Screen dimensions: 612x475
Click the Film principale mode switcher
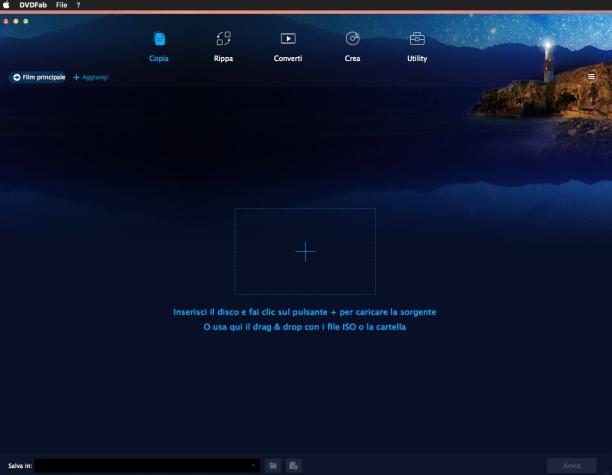pyautogui.click(x=39, y=77)
